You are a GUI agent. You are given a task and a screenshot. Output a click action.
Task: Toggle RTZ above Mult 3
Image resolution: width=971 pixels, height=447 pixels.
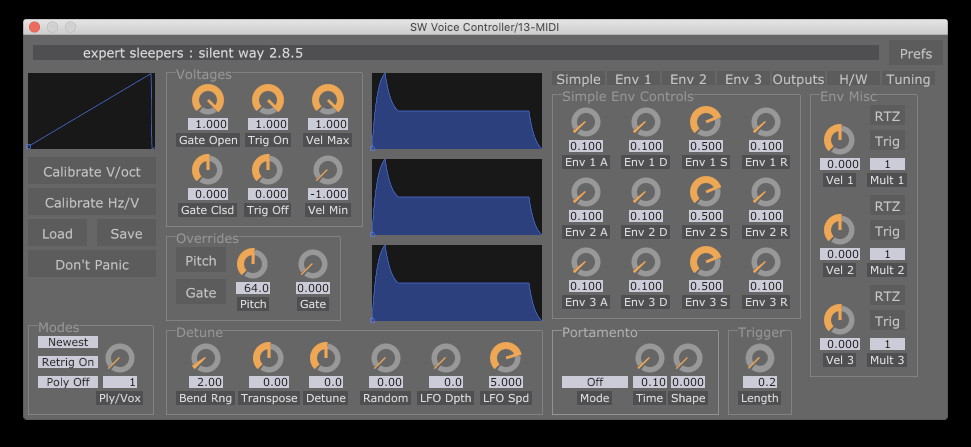coord(887,296)
